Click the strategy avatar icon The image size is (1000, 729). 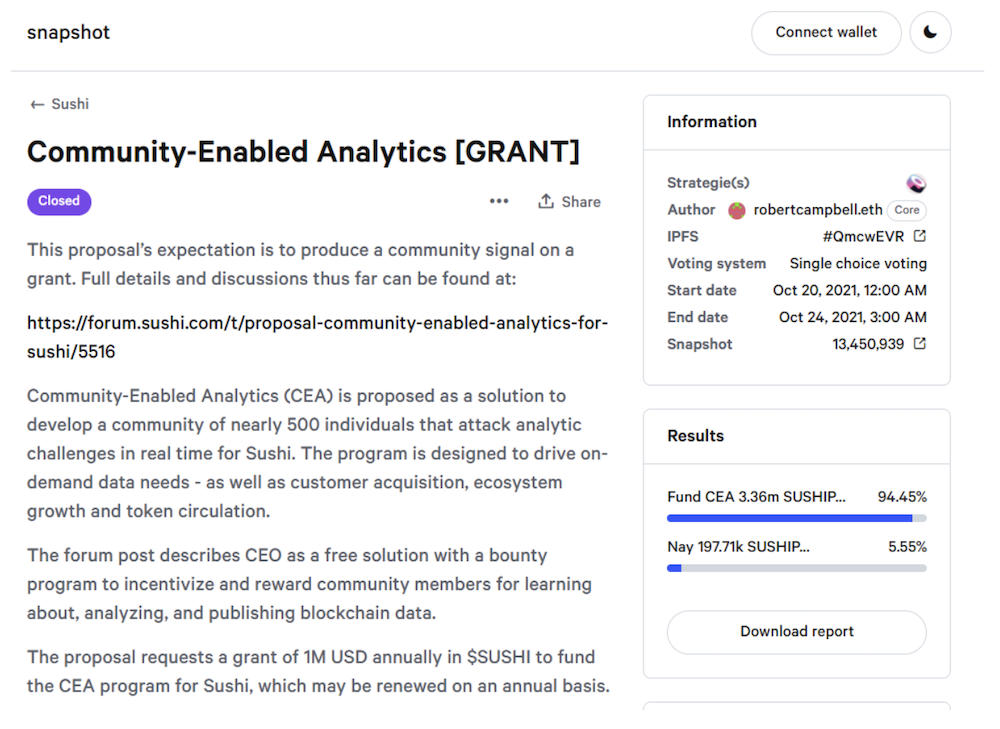(916, 183)
